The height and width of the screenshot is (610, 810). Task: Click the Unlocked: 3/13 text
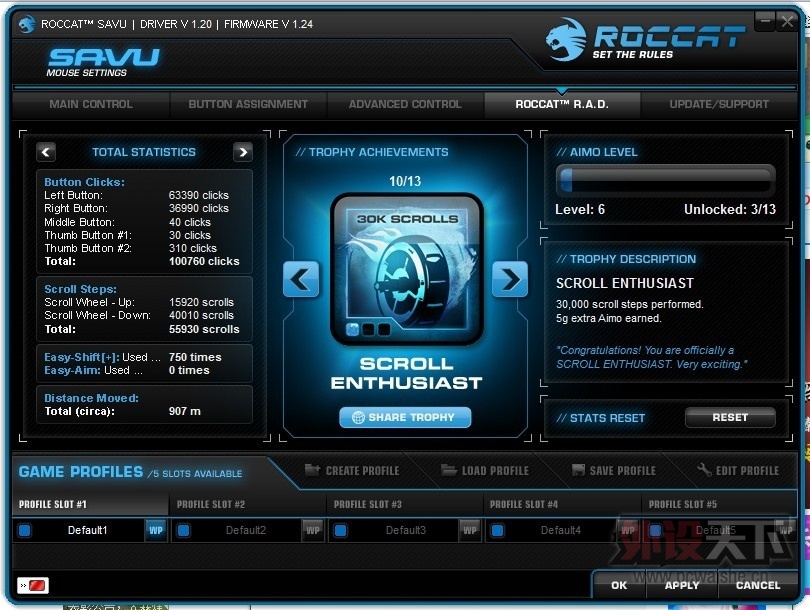tap(729, 209)
